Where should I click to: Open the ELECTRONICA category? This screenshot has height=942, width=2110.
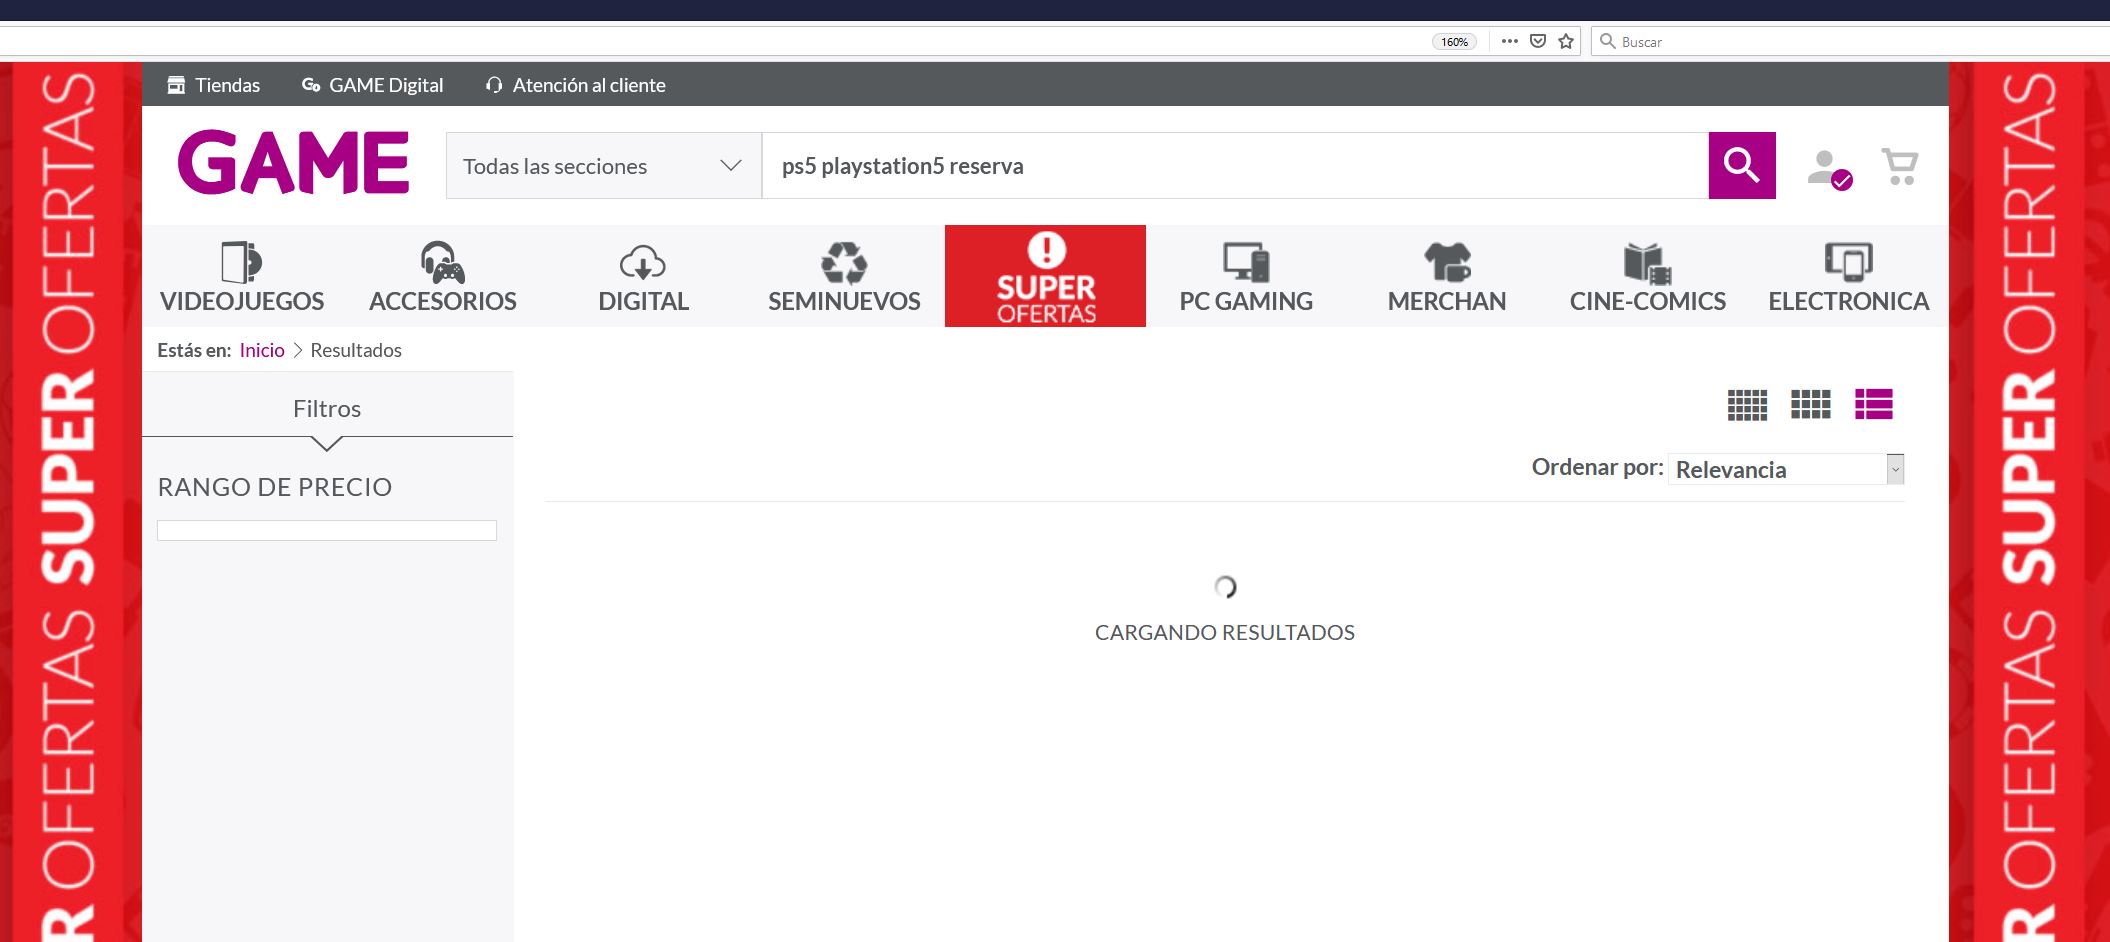tap(1848, 277)
